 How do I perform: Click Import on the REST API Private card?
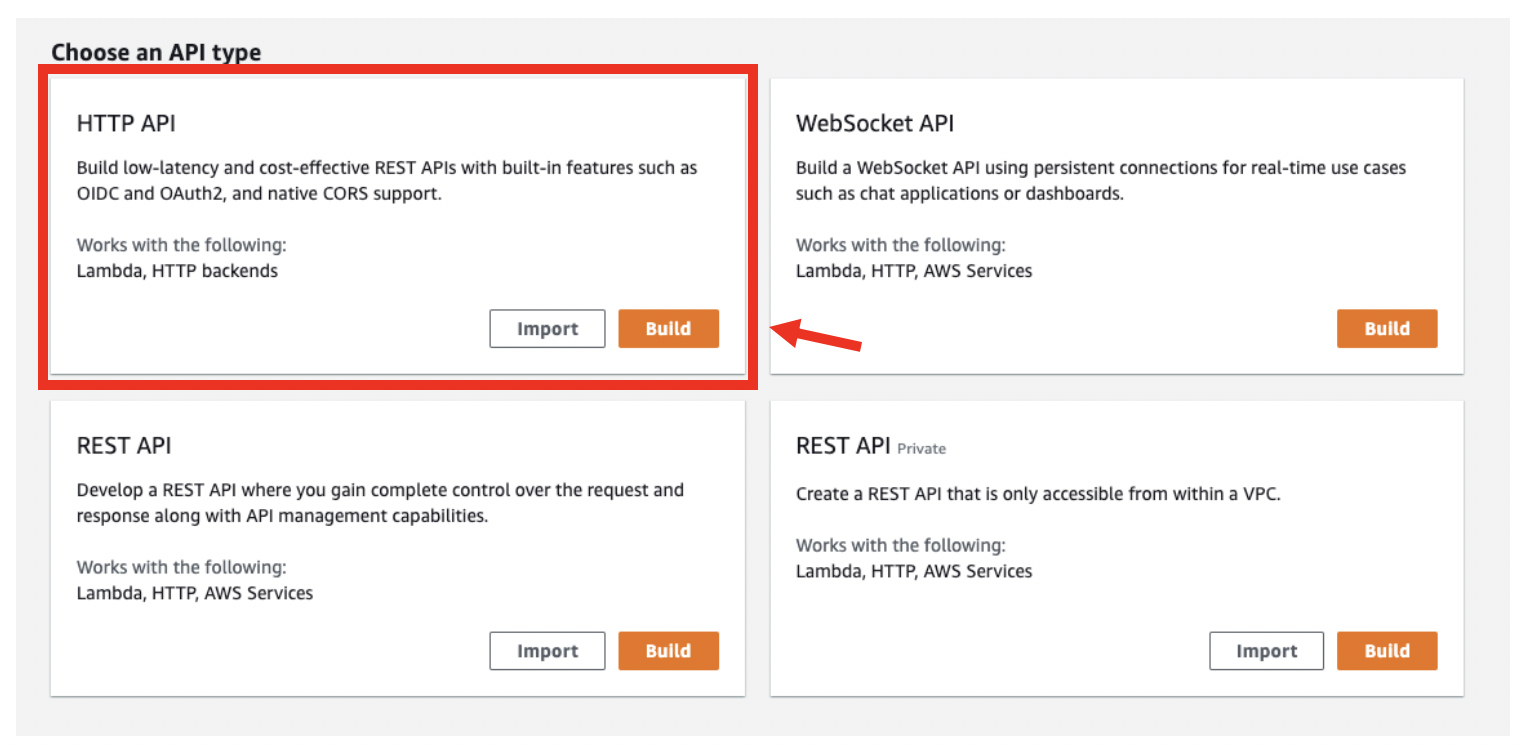click(1266, 650)
